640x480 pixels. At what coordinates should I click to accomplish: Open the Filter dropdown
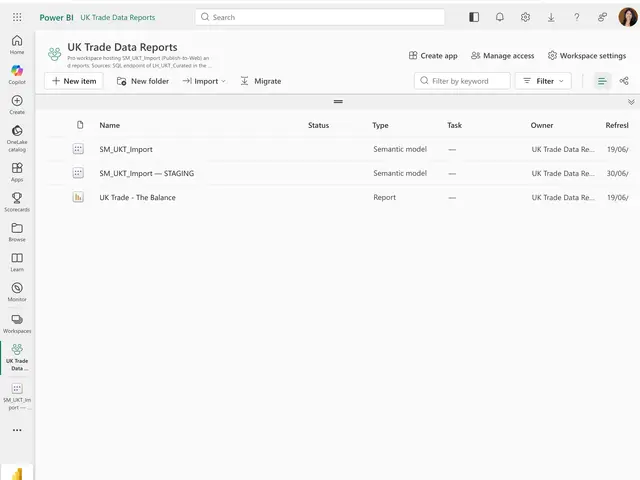tap(543, 81)
